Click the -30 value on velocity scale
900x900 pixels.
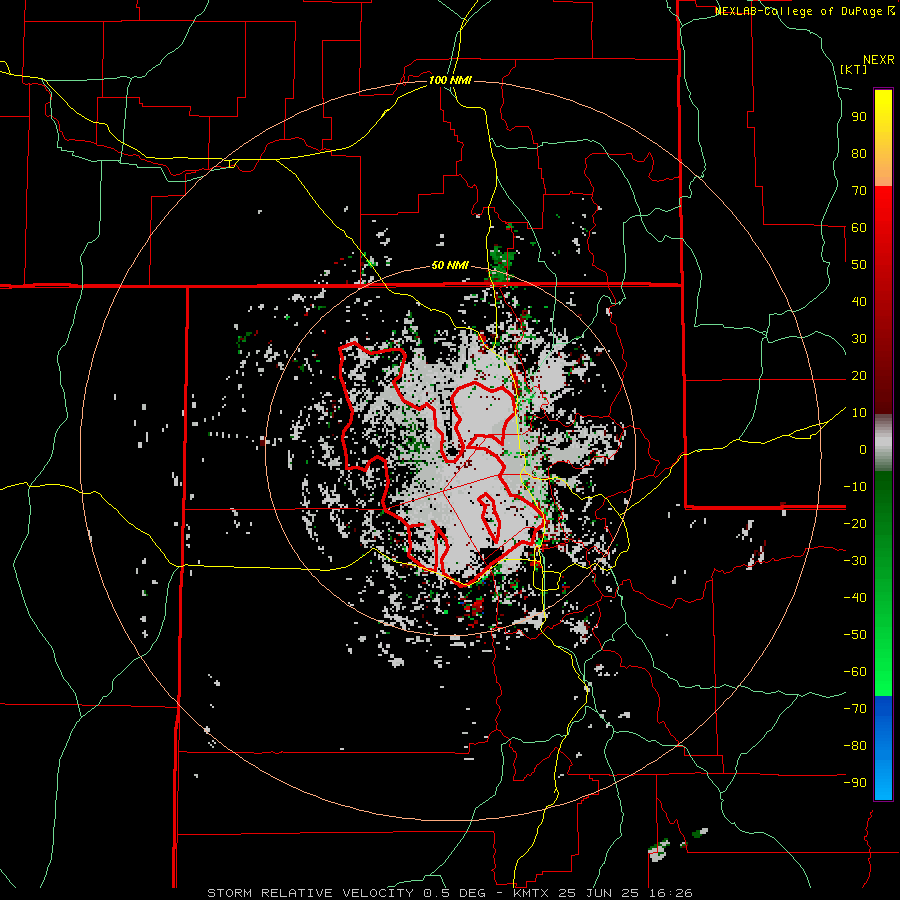[x=855, y=561]
